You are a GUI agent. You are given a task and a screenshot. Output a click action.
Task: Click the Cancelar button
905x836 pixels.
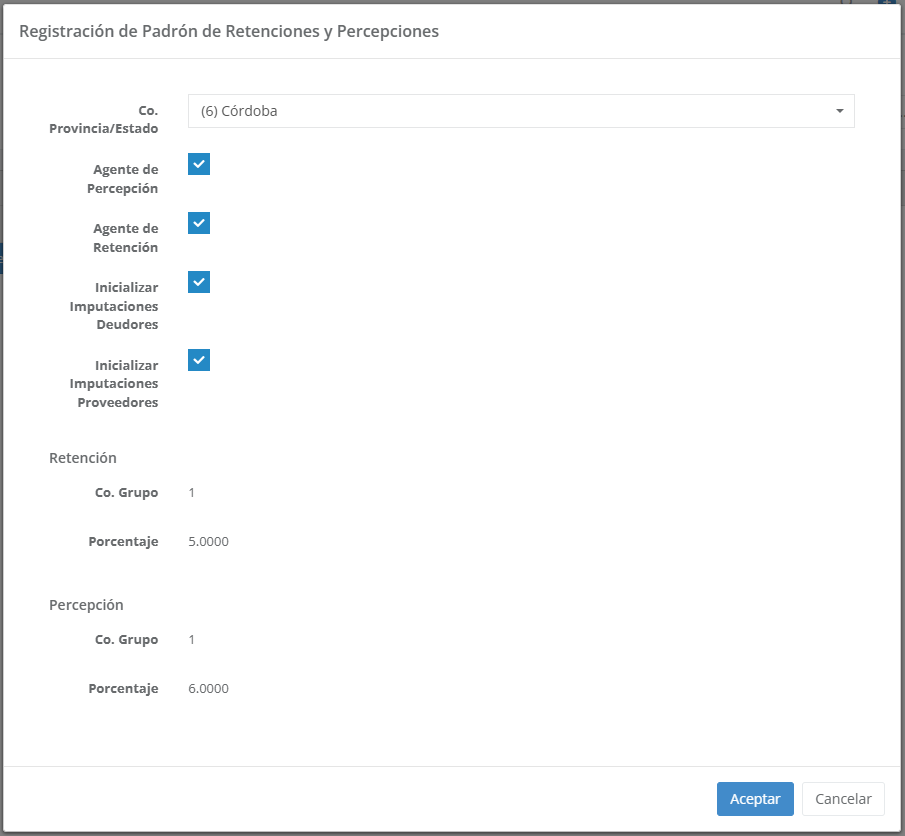click(x=843, y=799)
